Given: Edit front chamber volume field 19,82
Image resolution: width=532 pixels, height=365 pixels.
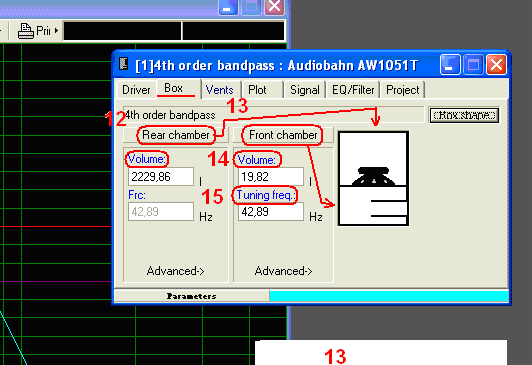Looking at the screenshot, I should click(270, 177).
